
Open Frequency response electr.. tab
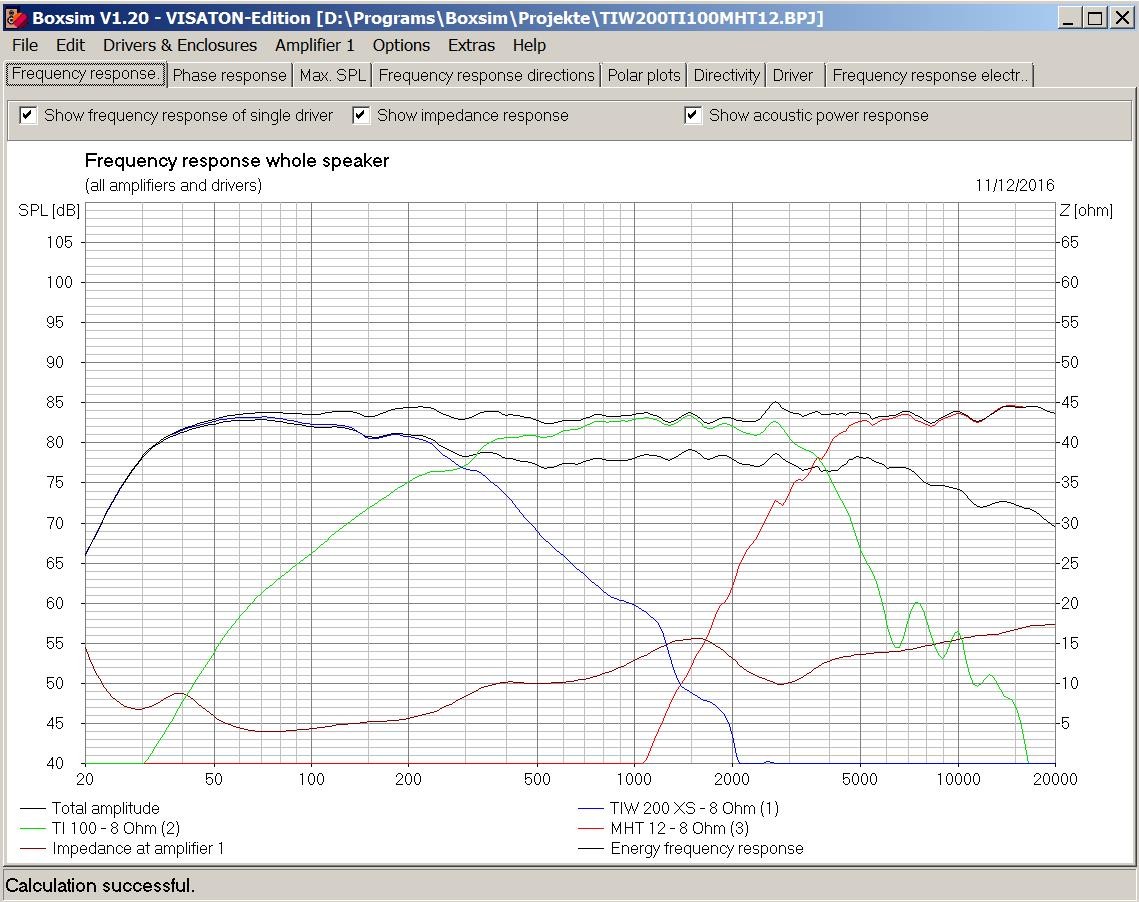[930, 76]
